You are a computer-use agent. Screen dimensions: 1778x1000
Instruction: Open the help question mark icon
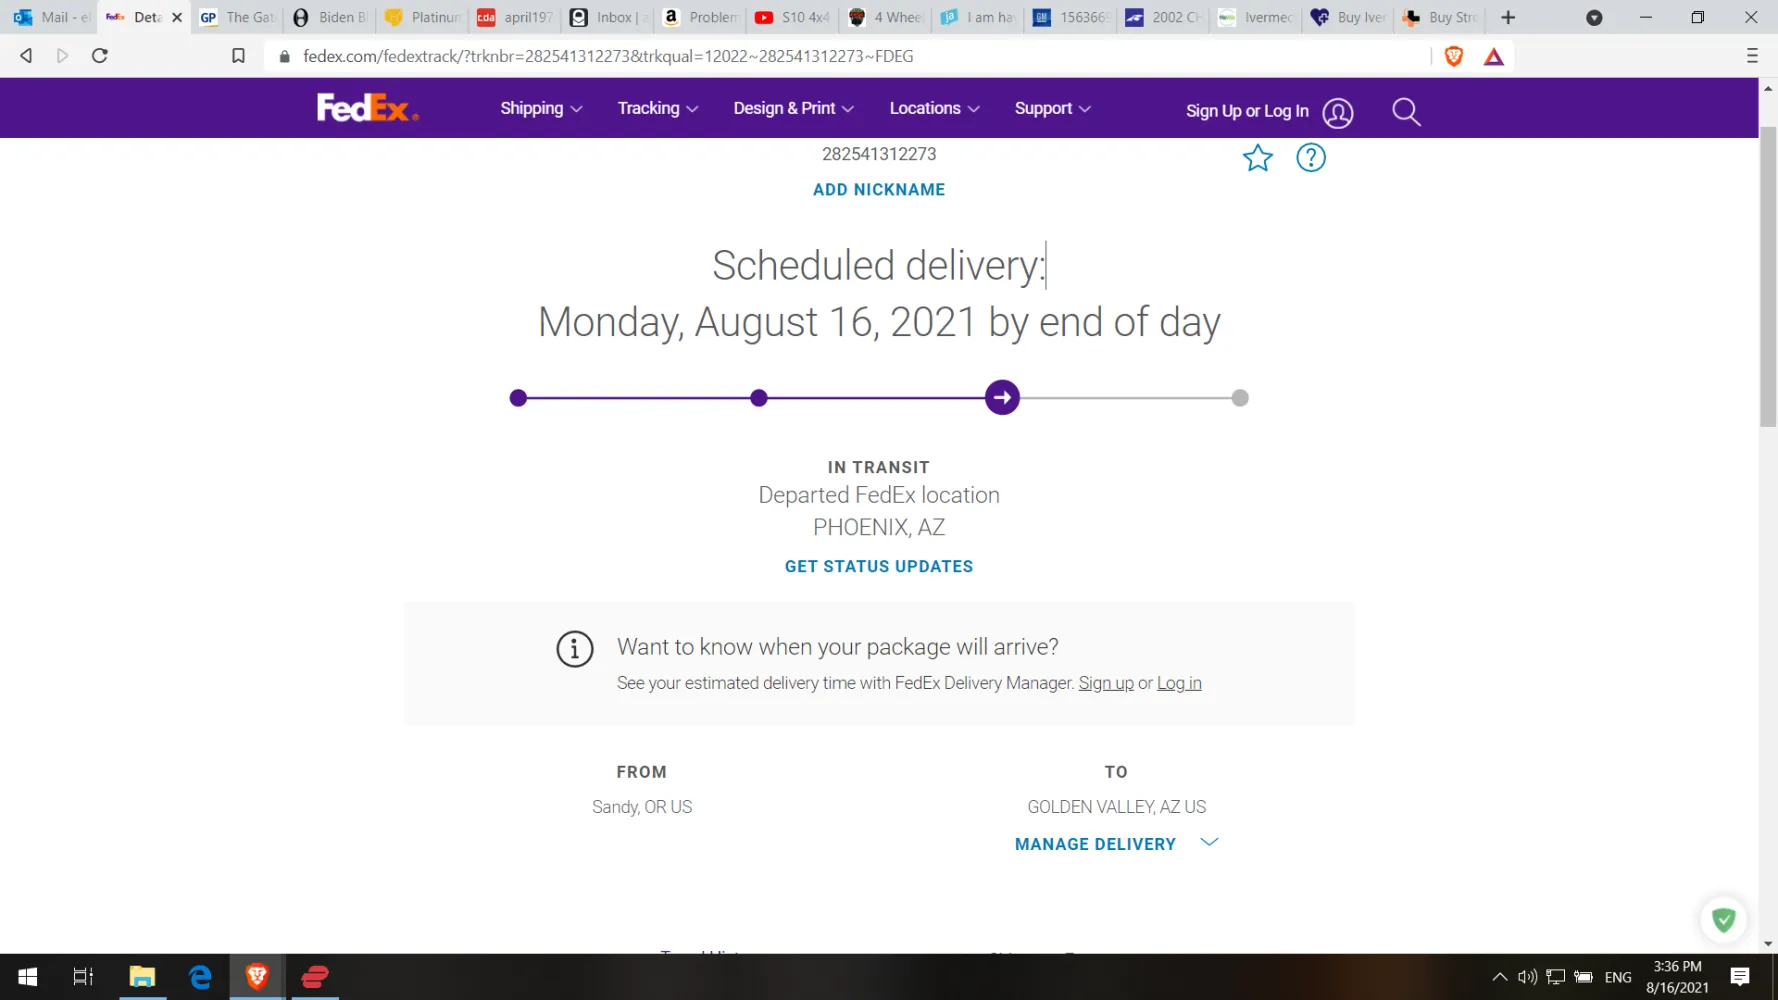(1310, 158)
